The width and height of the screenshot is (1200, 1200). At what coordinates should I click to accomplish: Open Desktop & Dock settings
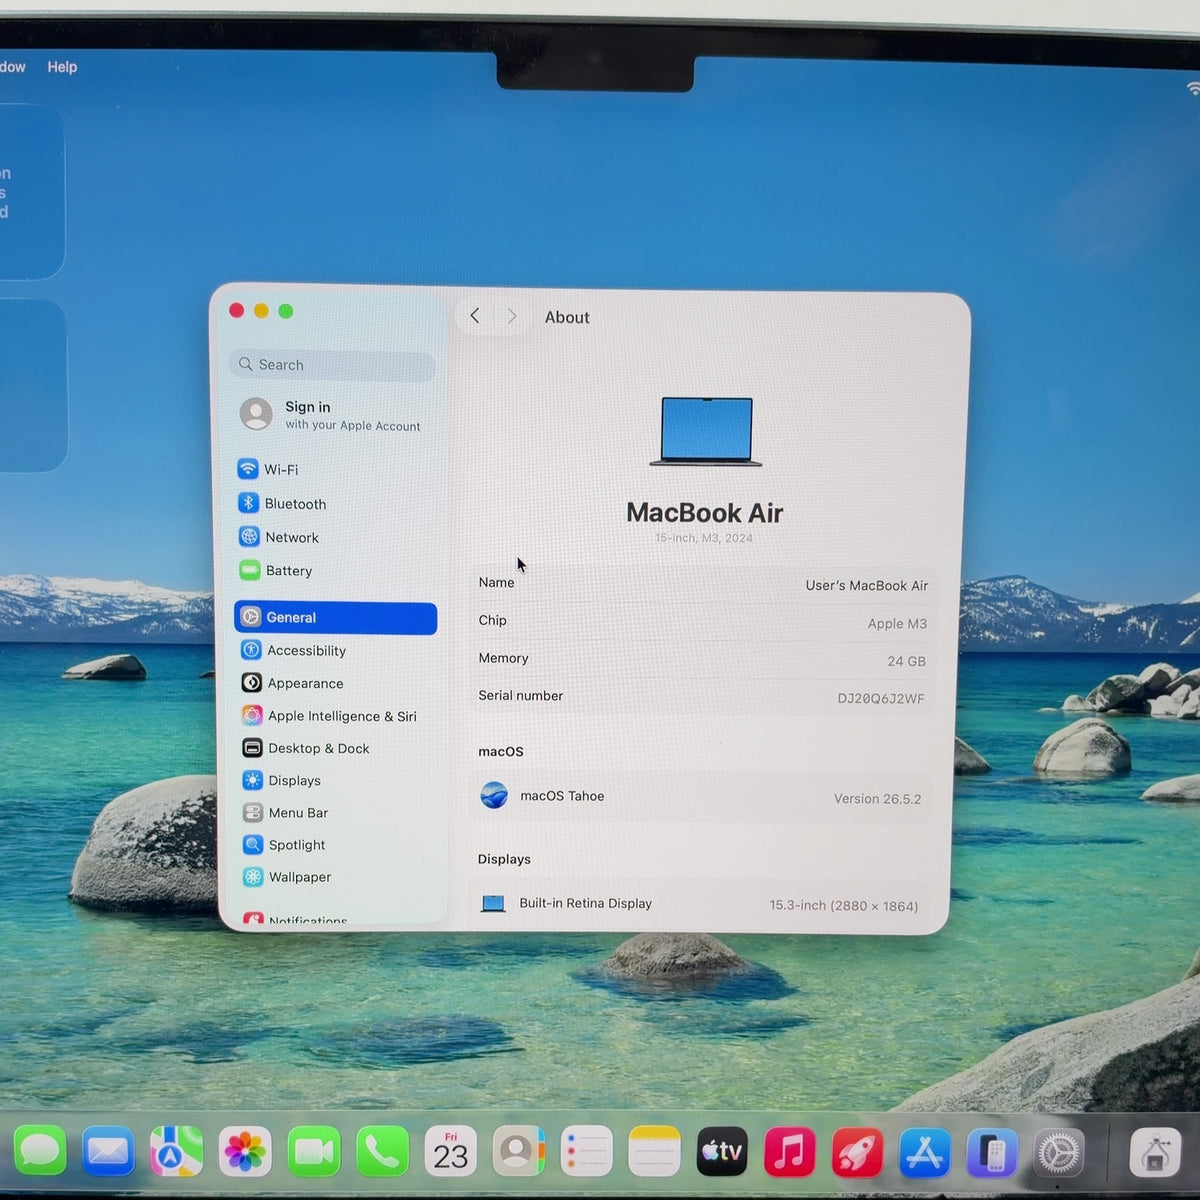[x=334, y=748]
